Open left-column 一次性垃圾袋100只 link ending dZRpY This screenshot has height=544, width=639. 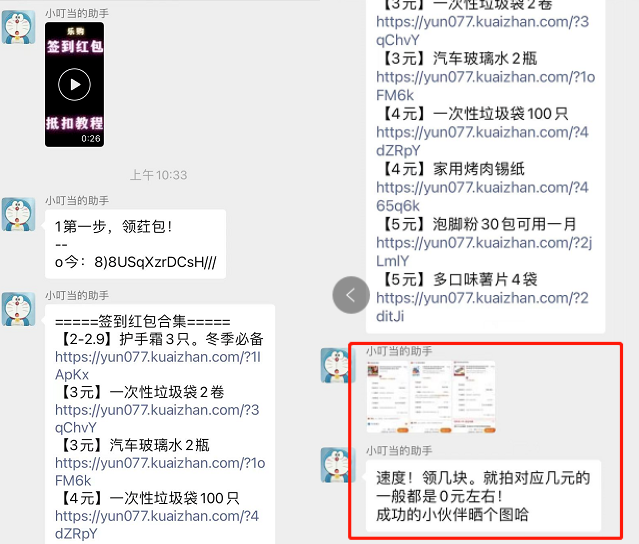pyautogui.click(x=157, y=524)
